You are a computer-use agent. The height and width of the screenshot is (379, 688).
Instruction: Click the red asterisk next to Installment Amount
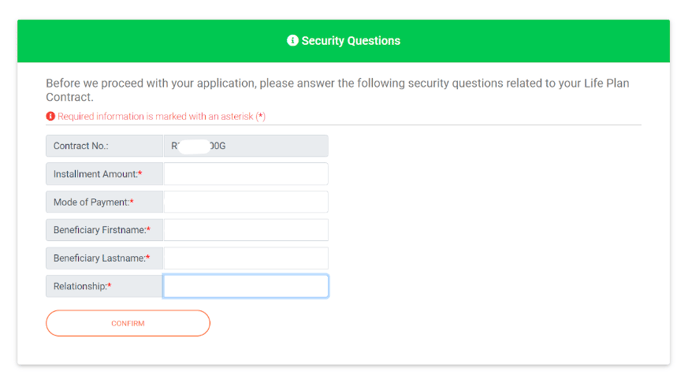pos(140,173)
